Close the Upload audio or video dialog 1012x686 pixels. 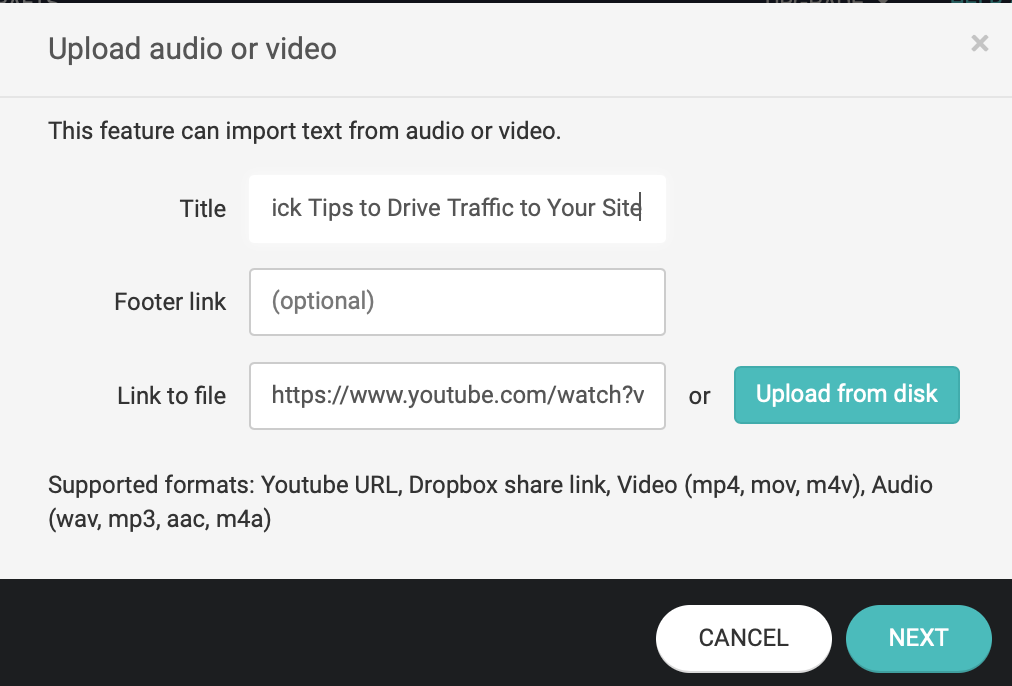click(979, 44)
